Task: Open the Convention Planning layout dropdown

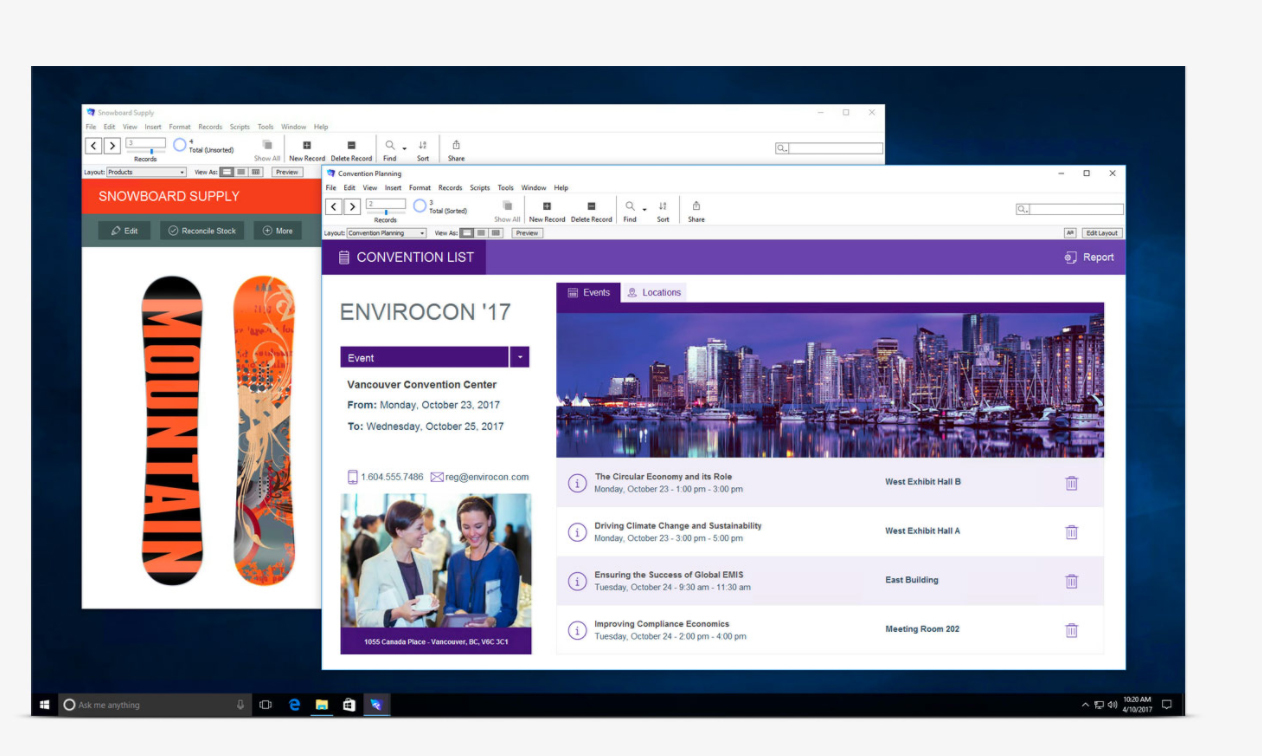Action: pos(387,233)
